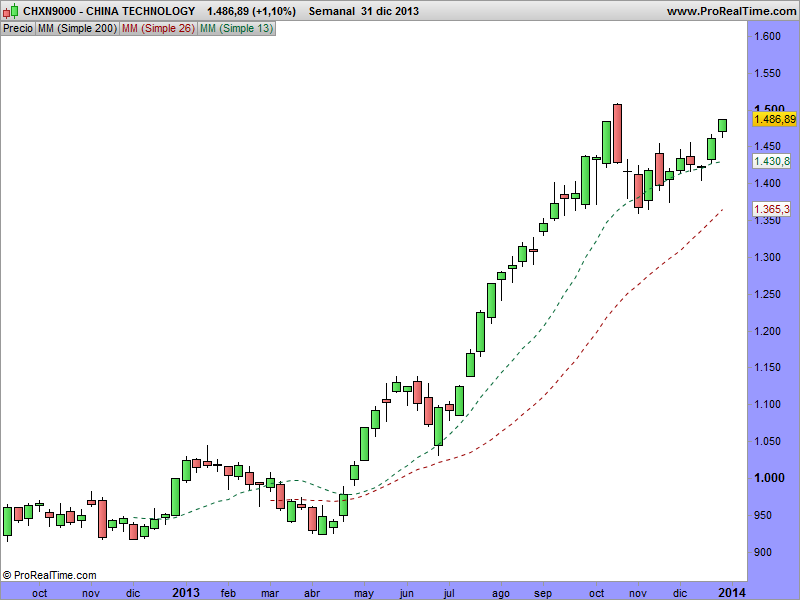
Task: Click the 1.000 level on price axis
Action: (x=768, y=478)
